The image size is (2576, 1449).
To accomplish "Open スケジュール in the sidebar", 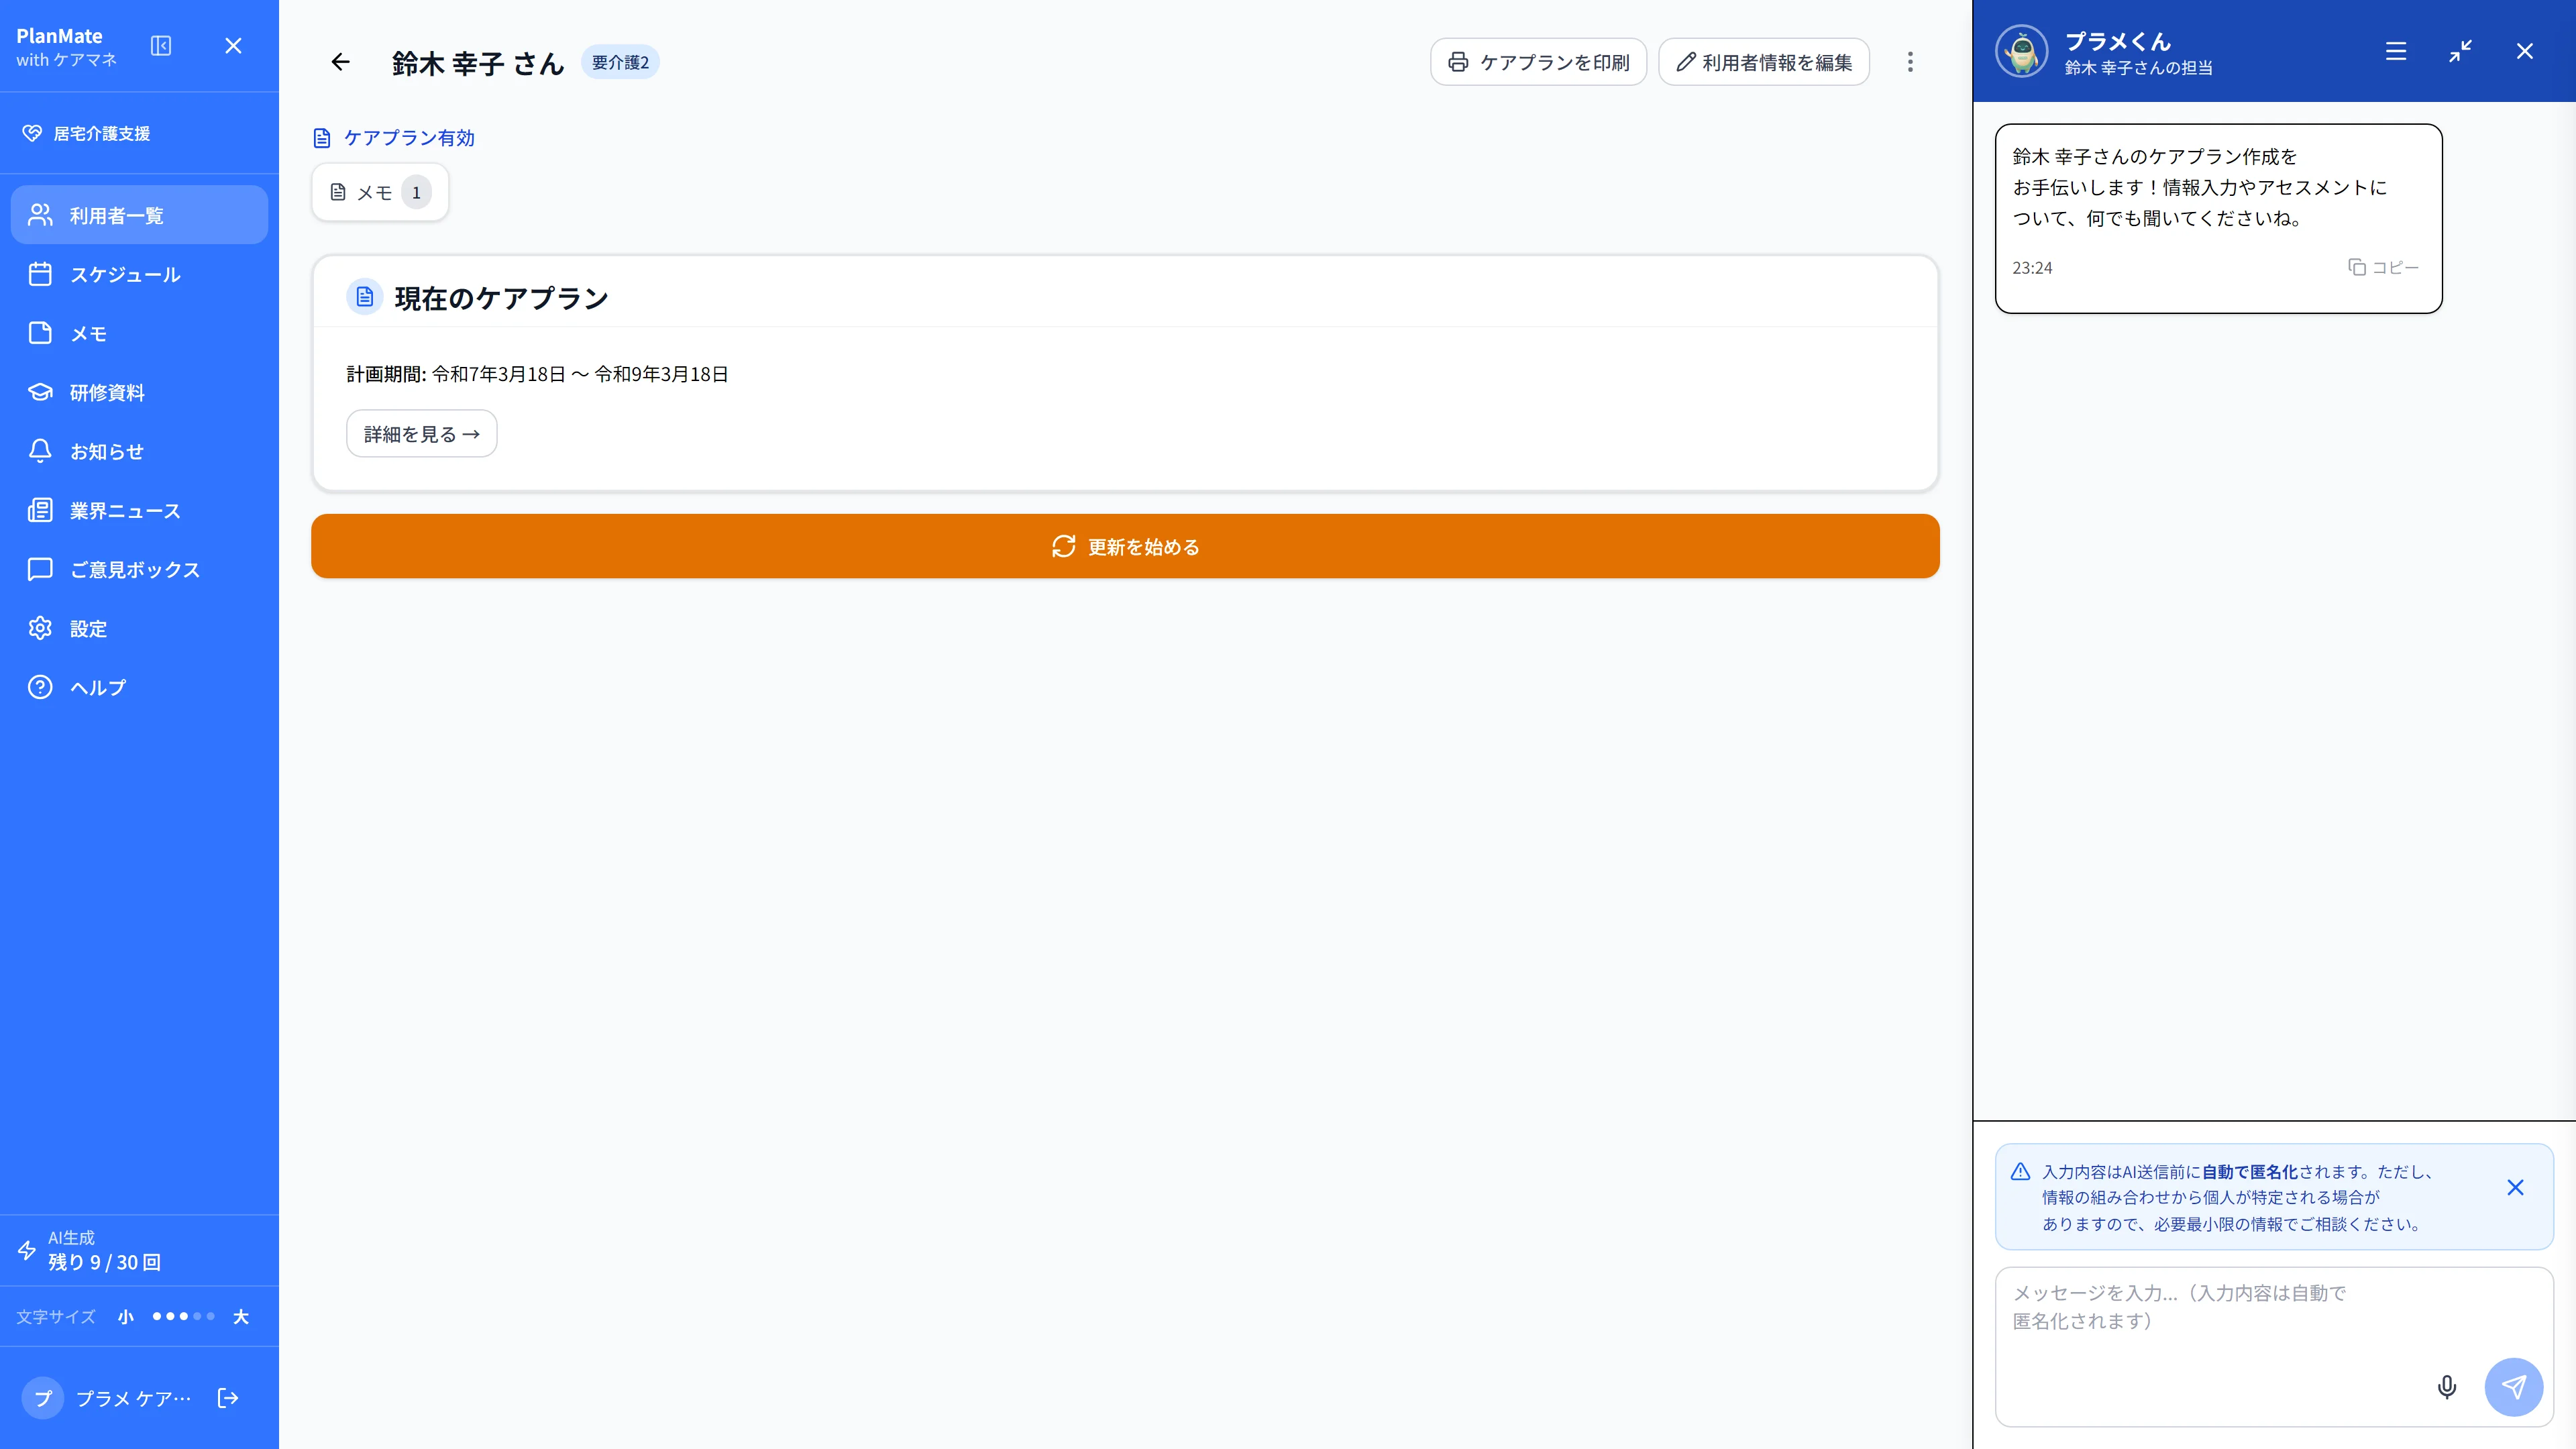I will pos(139,274).
